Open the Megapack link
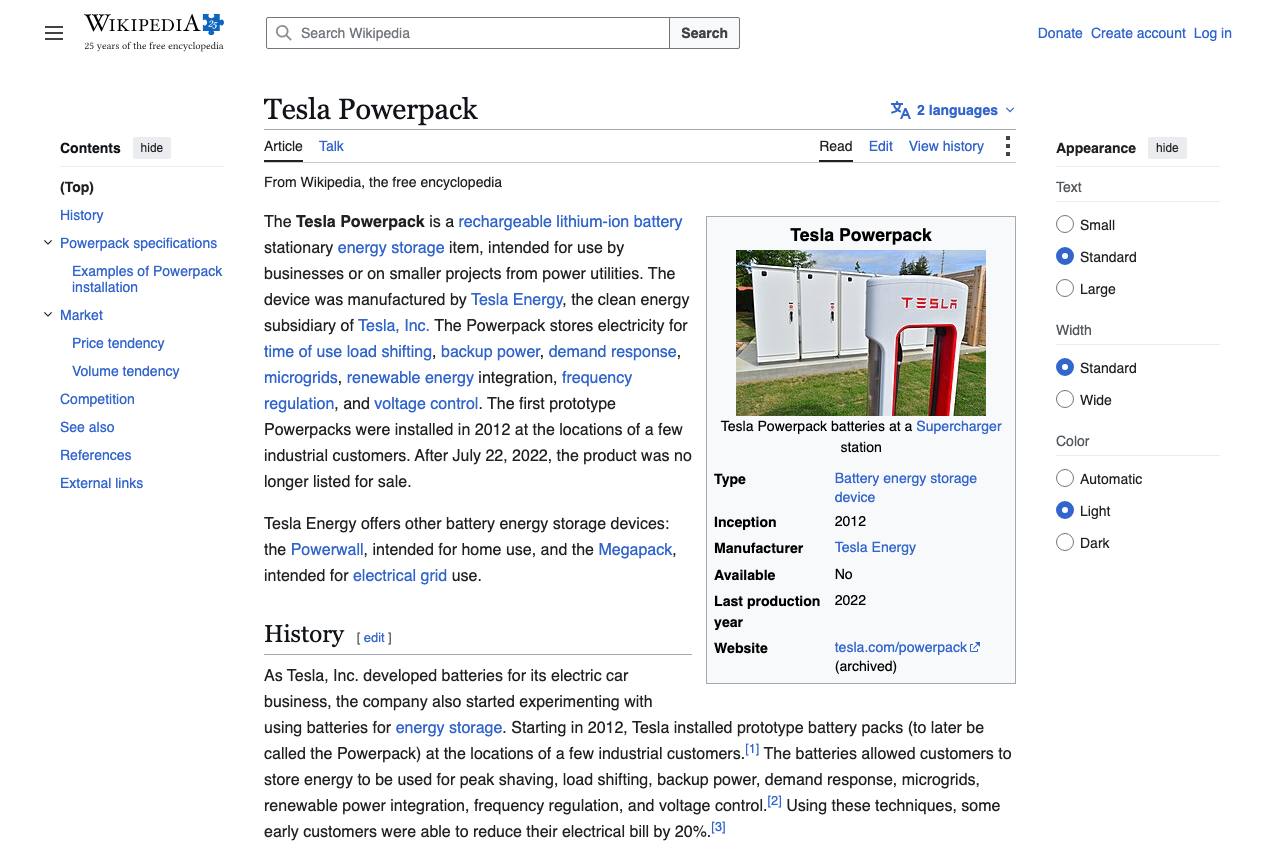The height and width of the screenshot is (860, 1280). tap(635, 550)
